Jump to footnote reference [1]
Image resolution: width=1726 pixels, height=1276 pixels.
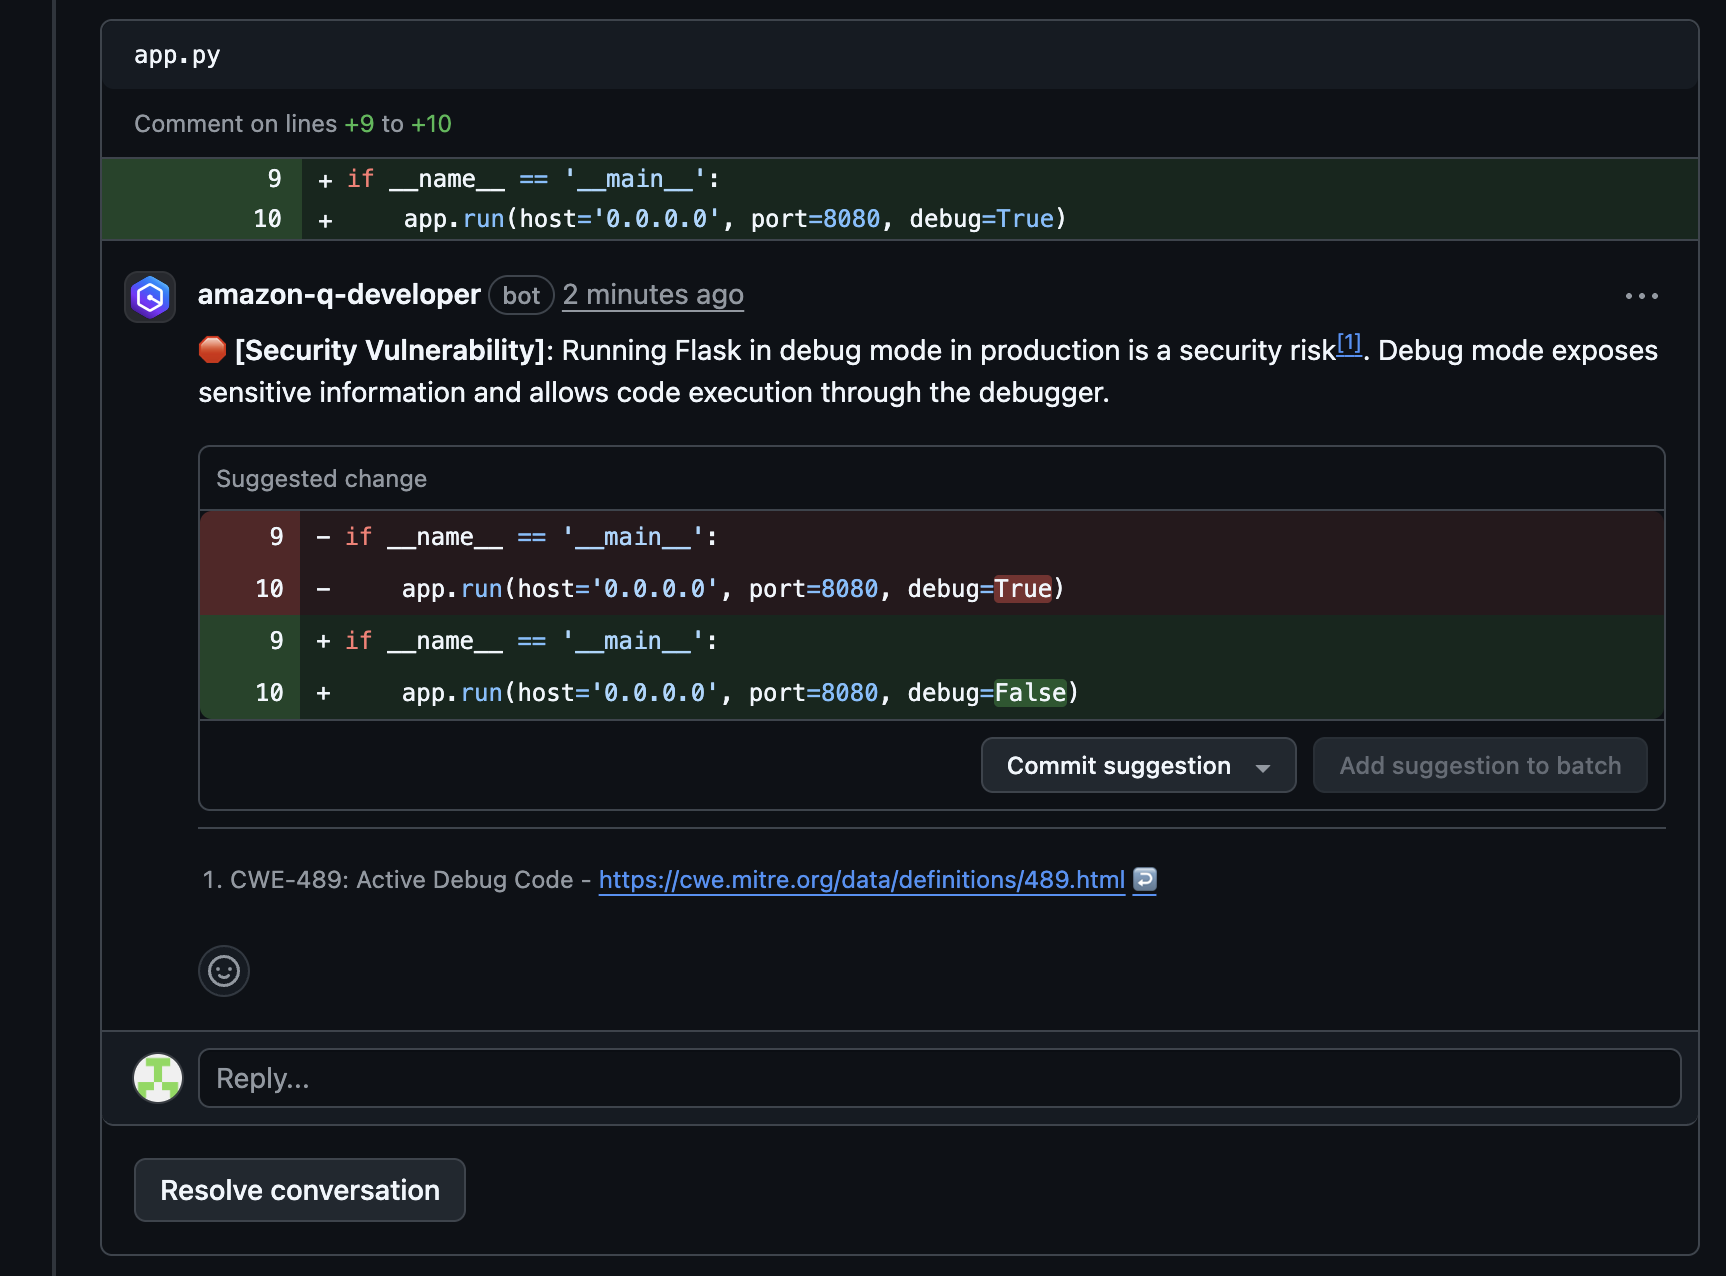[x=1349, y=344]
